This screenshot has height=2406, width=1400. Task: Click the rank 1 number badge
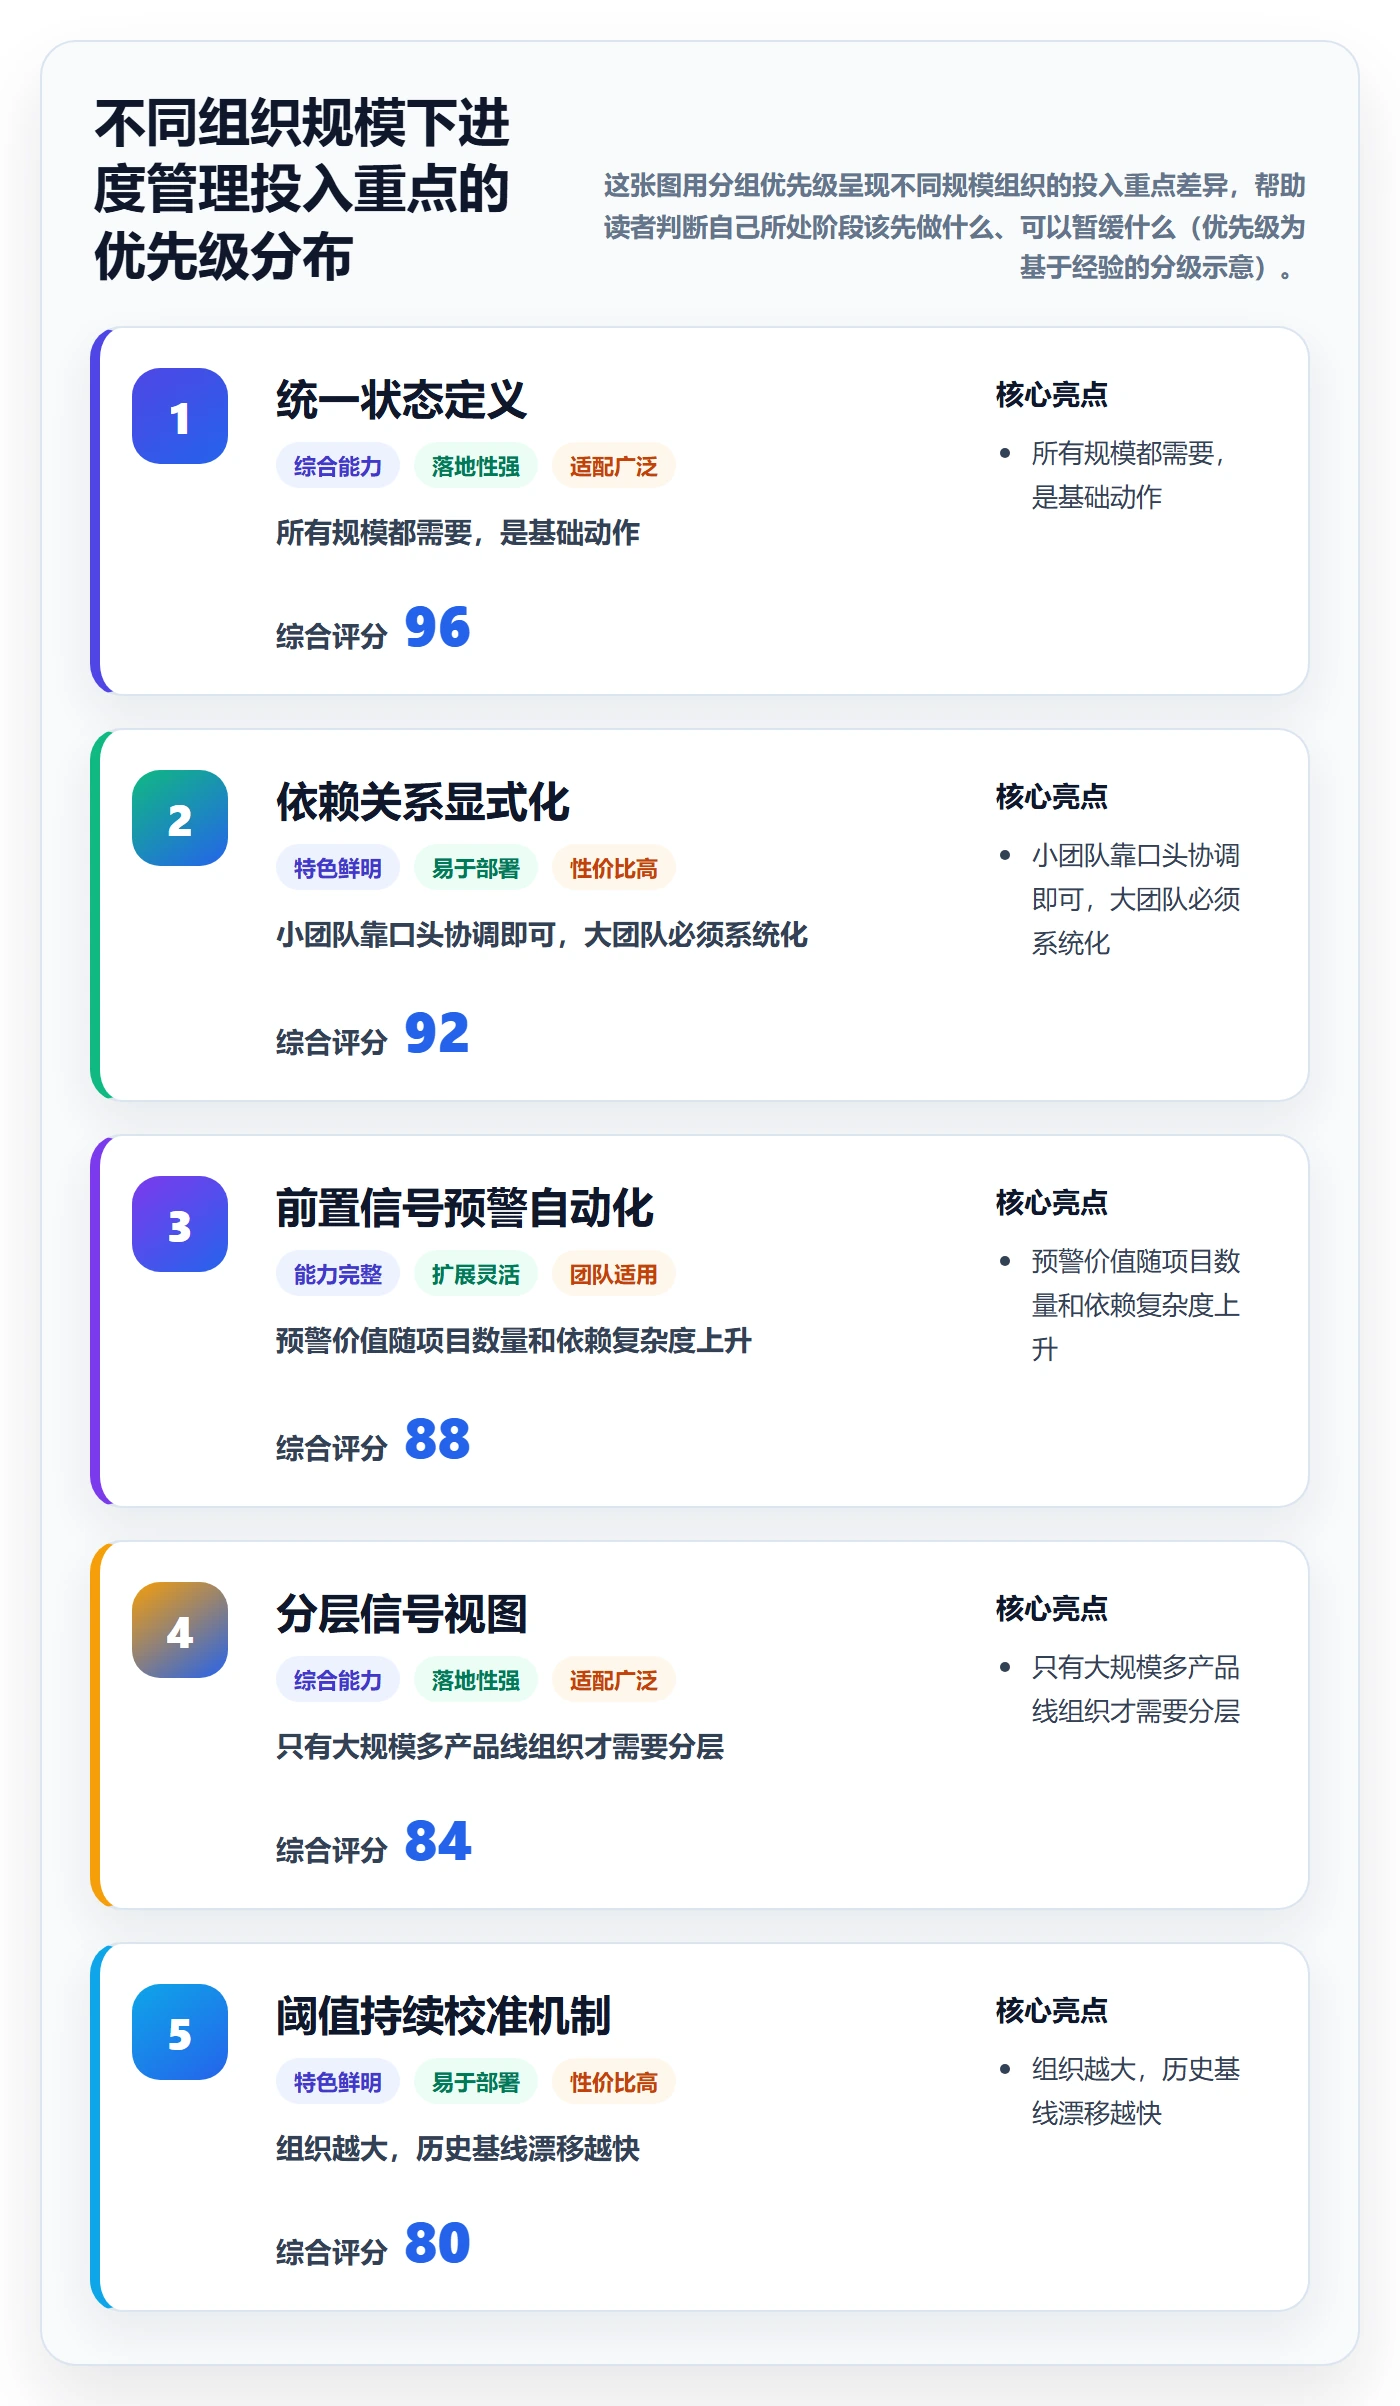180,416
